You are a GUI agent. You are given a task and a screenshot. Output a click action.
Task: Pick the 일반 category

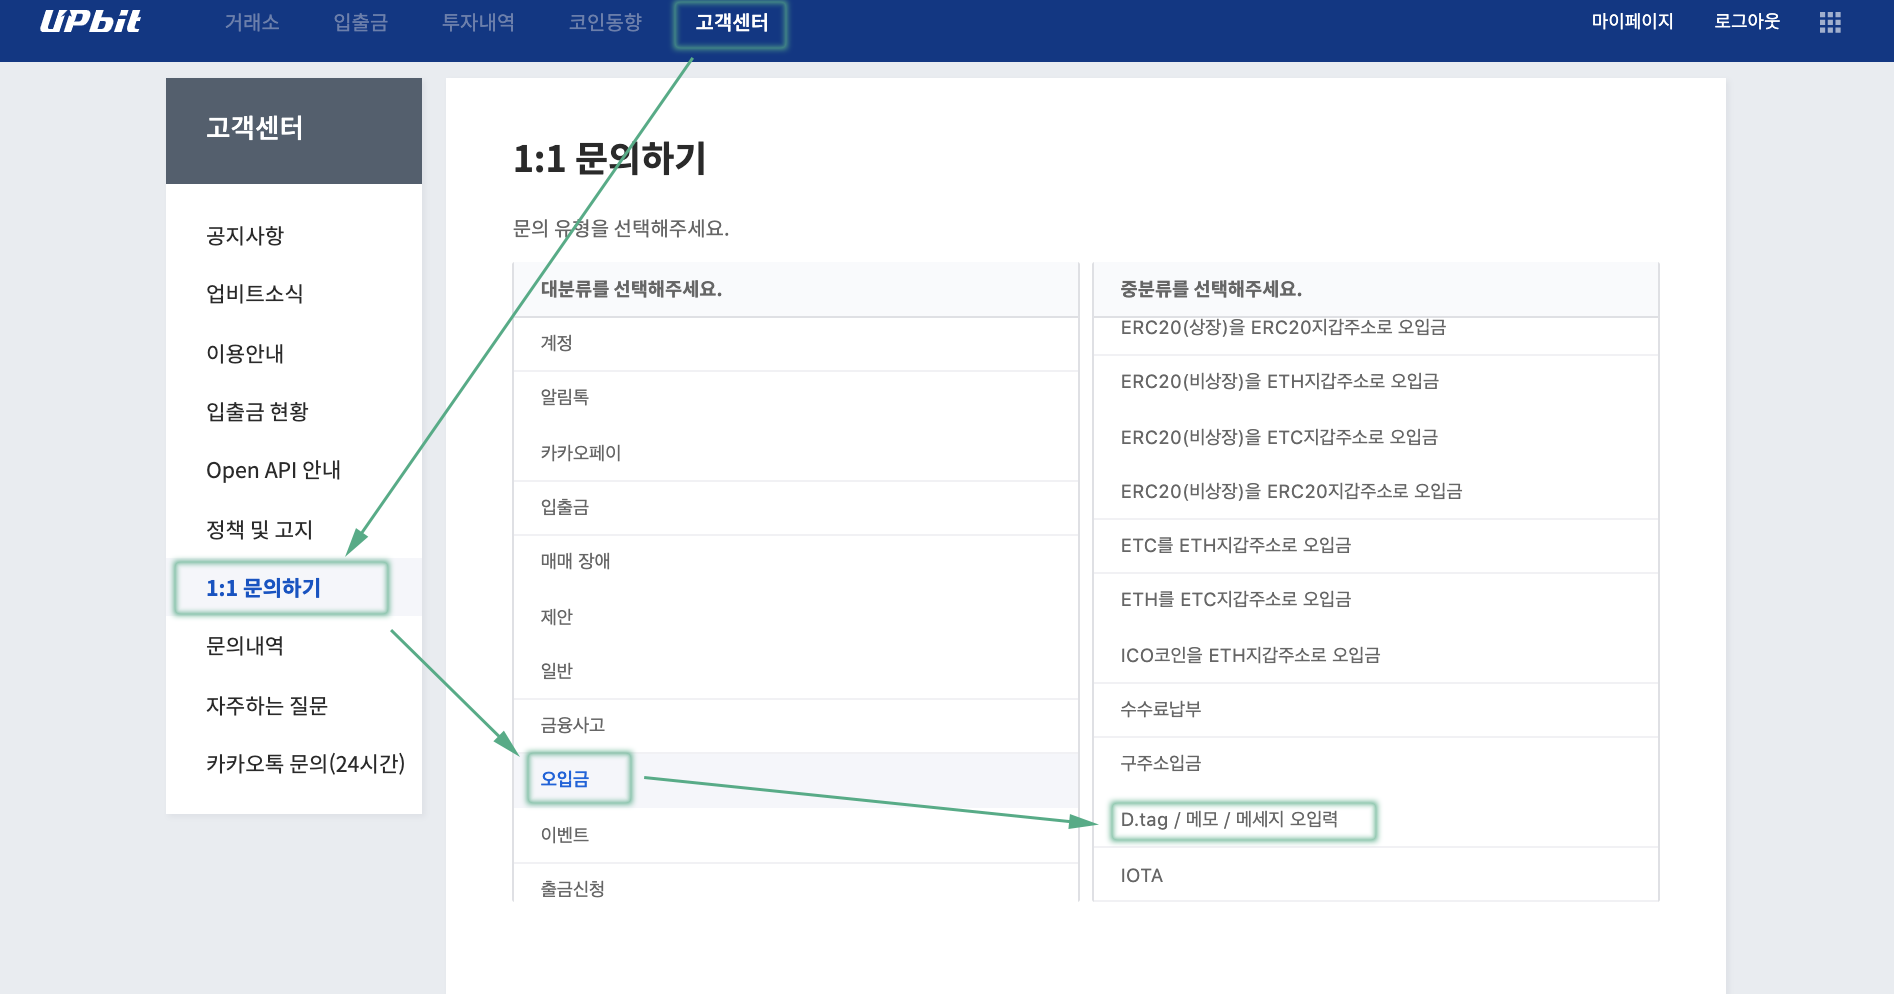click(796, 671)
